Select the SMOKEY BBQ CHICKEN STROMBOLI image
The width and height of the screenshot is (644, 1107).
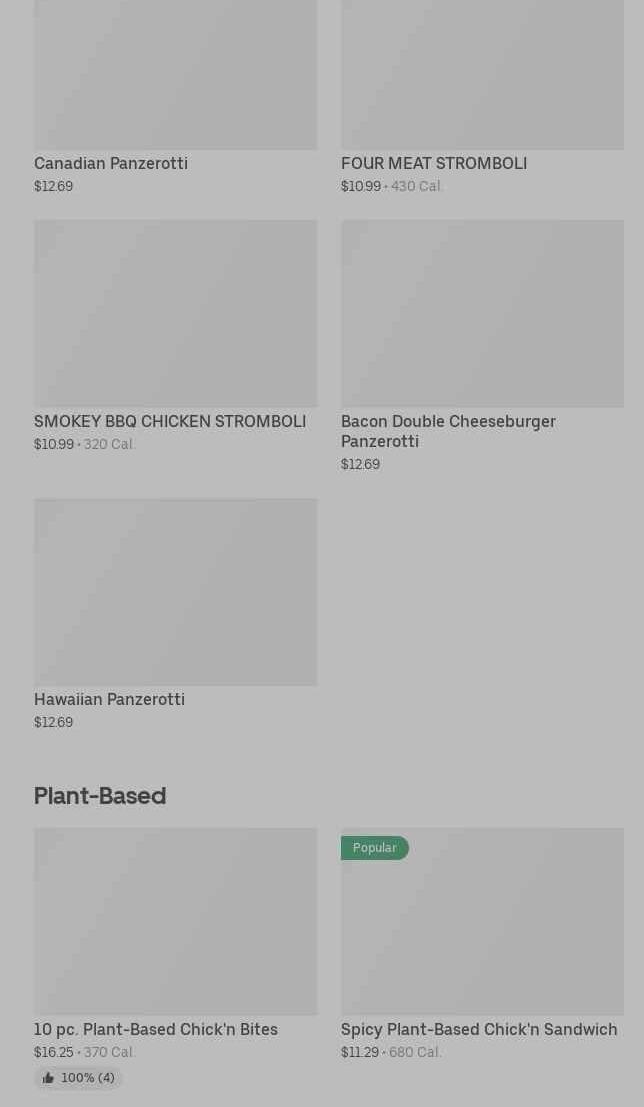coord(175,313)
